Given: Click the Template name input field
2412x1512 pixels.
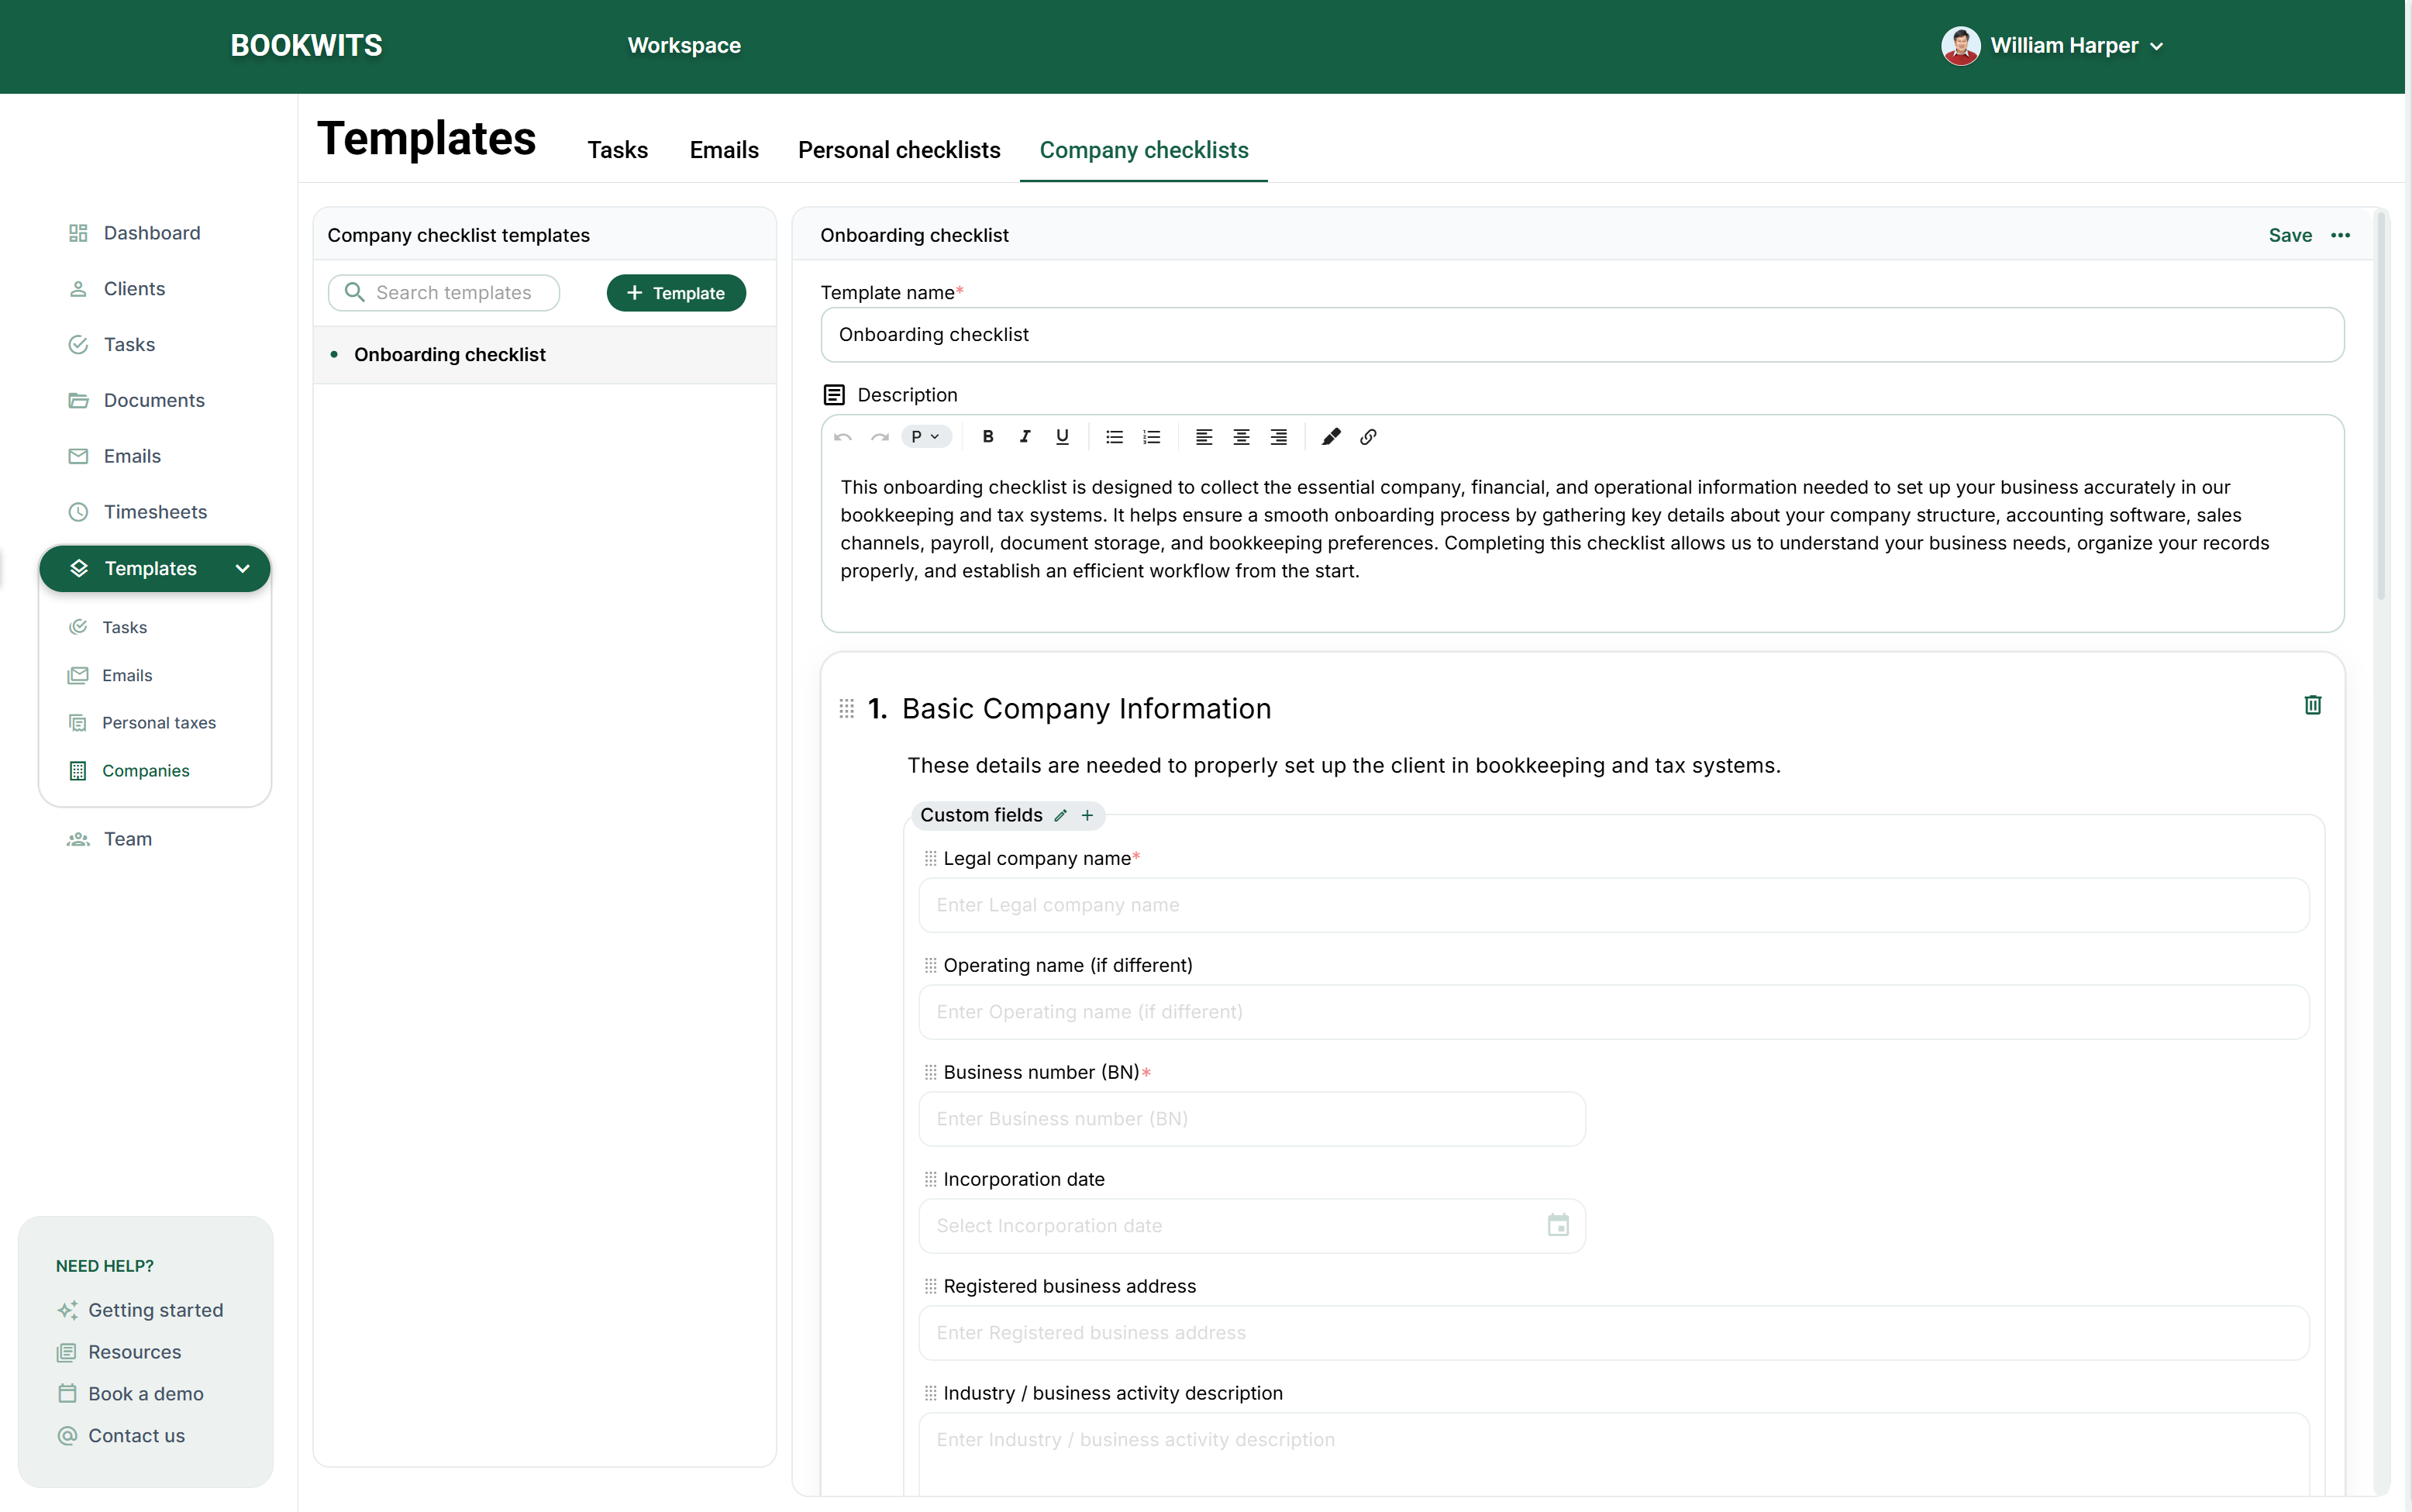Looking at the screenshot, I should tap(1582, 335).
